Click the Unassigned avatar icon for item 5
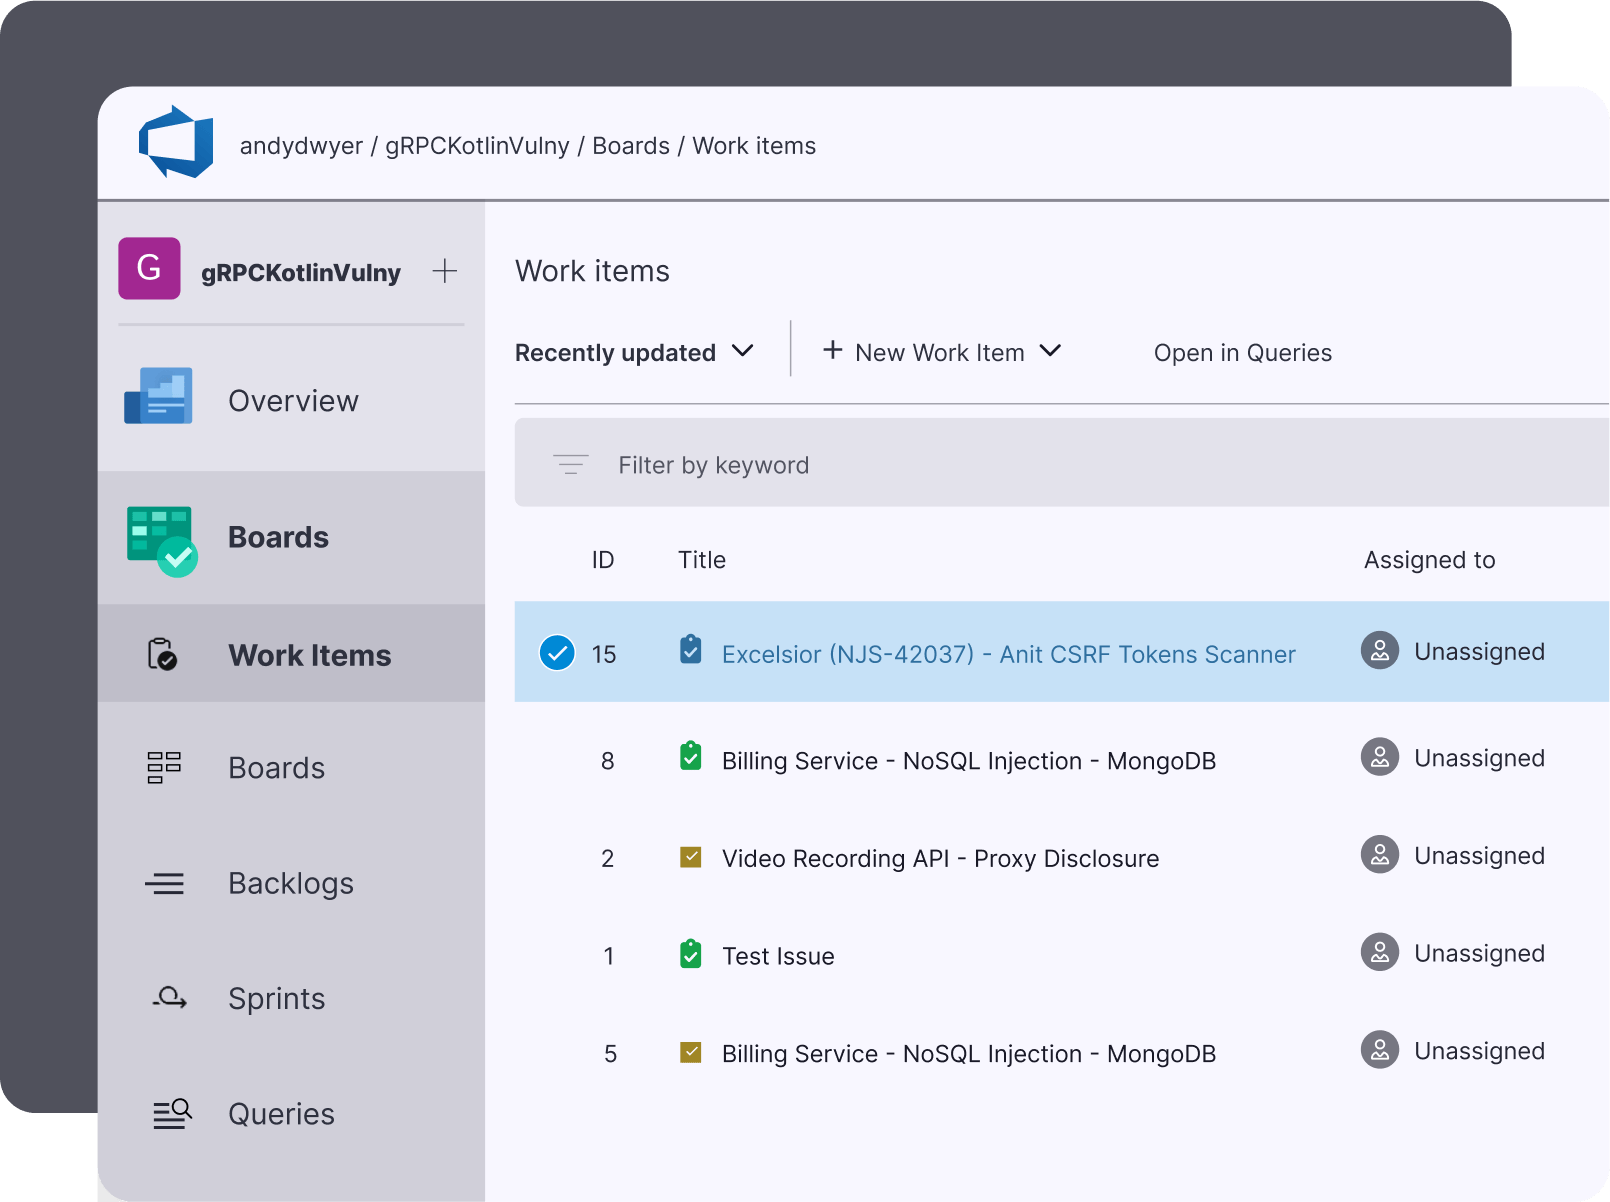The width and height of the screenshot is (1610, 1202). [x=1380, y=1050]
